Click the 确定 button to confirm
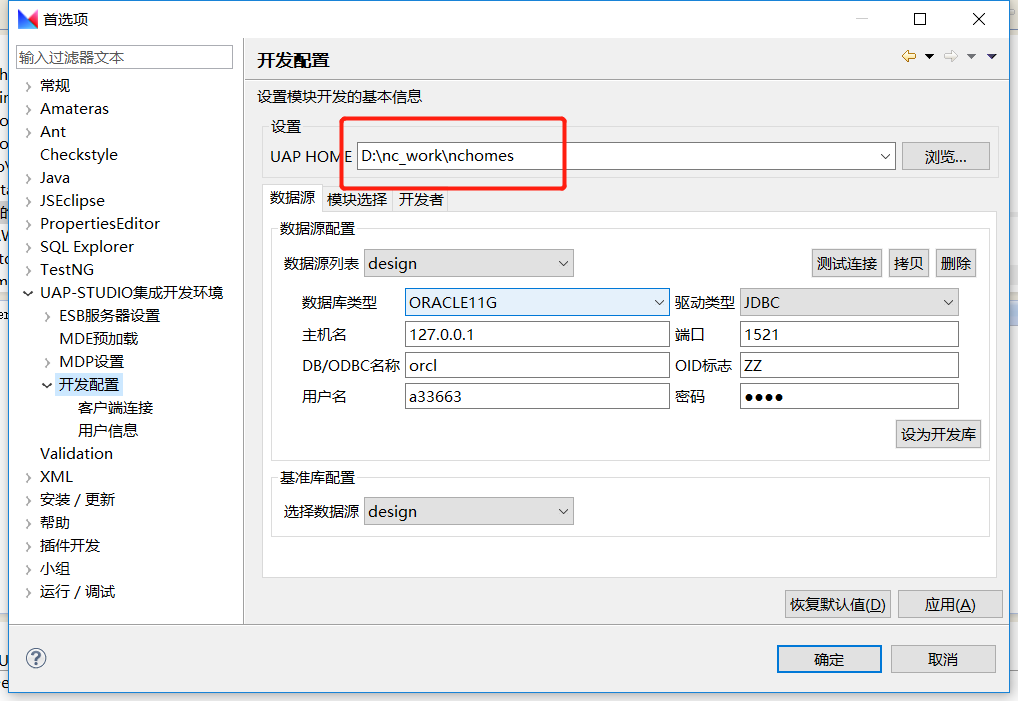 [829, 658]
